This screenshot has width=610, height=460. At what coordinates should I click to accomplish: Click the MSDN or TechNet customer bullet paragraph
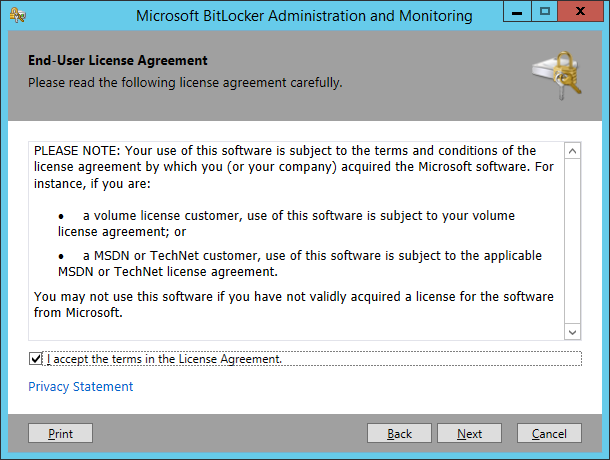click(x=300, y=263)
